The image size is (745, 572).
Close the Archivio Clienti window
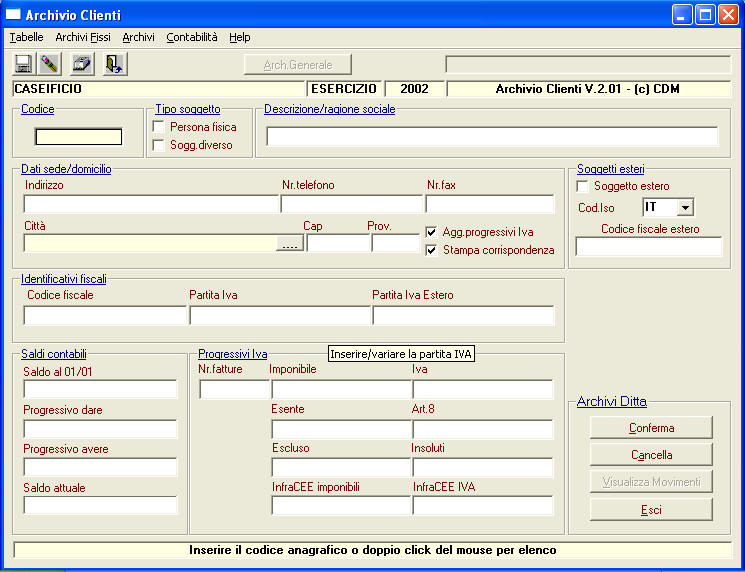coord(728,15)
